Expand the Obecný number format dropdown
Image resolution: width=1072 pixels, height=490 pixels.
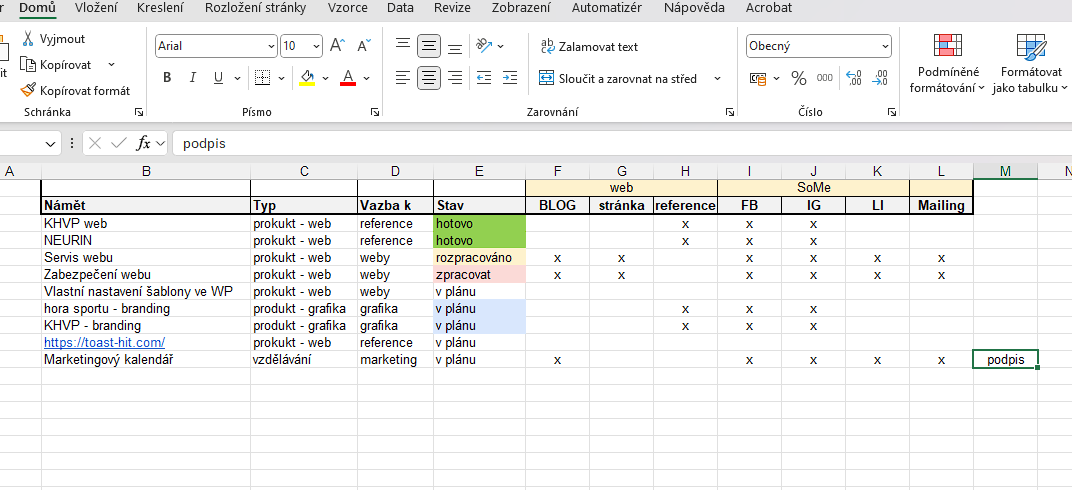(884, 46)
